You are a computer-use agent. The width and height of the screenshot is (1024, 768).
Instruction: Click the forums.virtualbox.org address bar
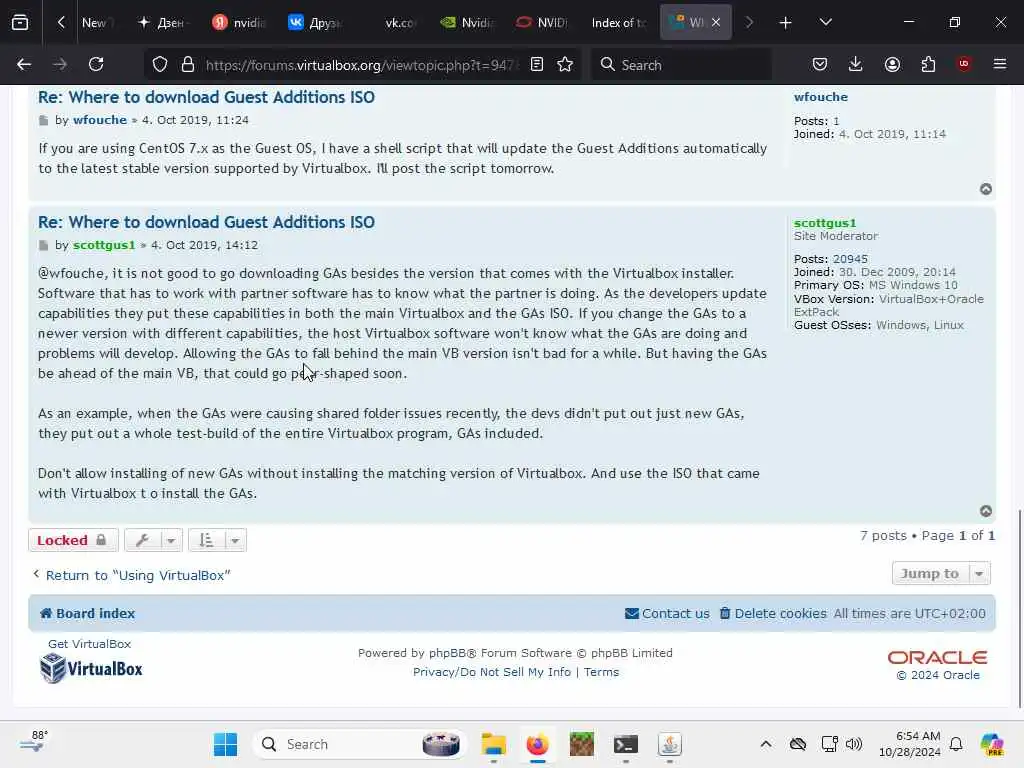362,65
